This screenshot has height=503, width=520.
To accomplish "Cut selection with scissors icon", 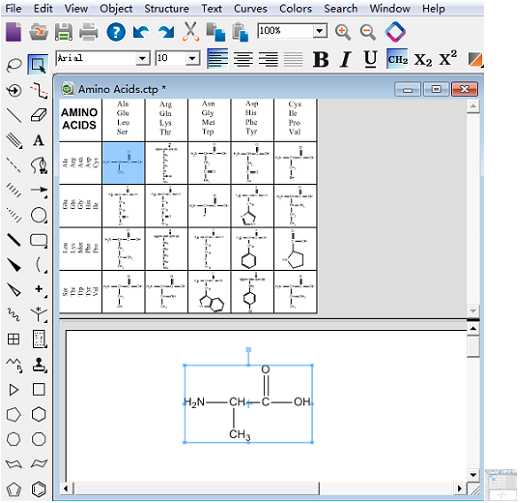I will click(191, 32).
